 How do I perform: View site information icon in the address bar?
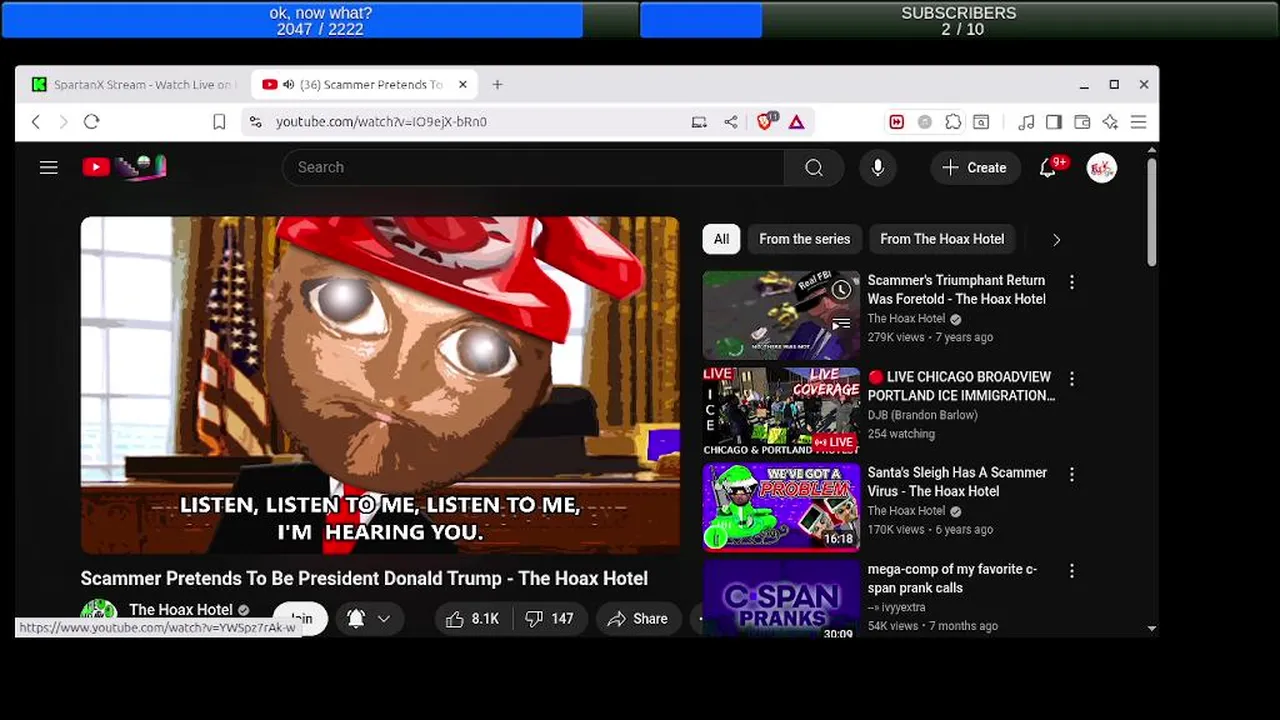click(x=255, y=121)
